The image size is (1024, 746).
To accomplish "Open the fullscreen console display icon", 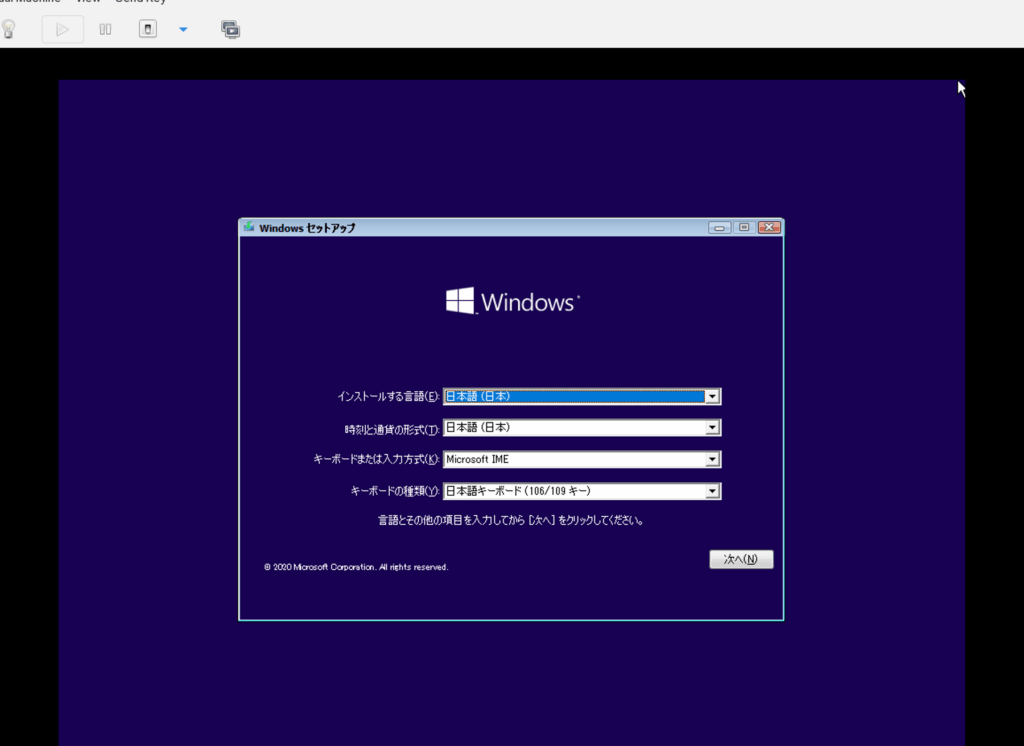I will coord(230,28).
